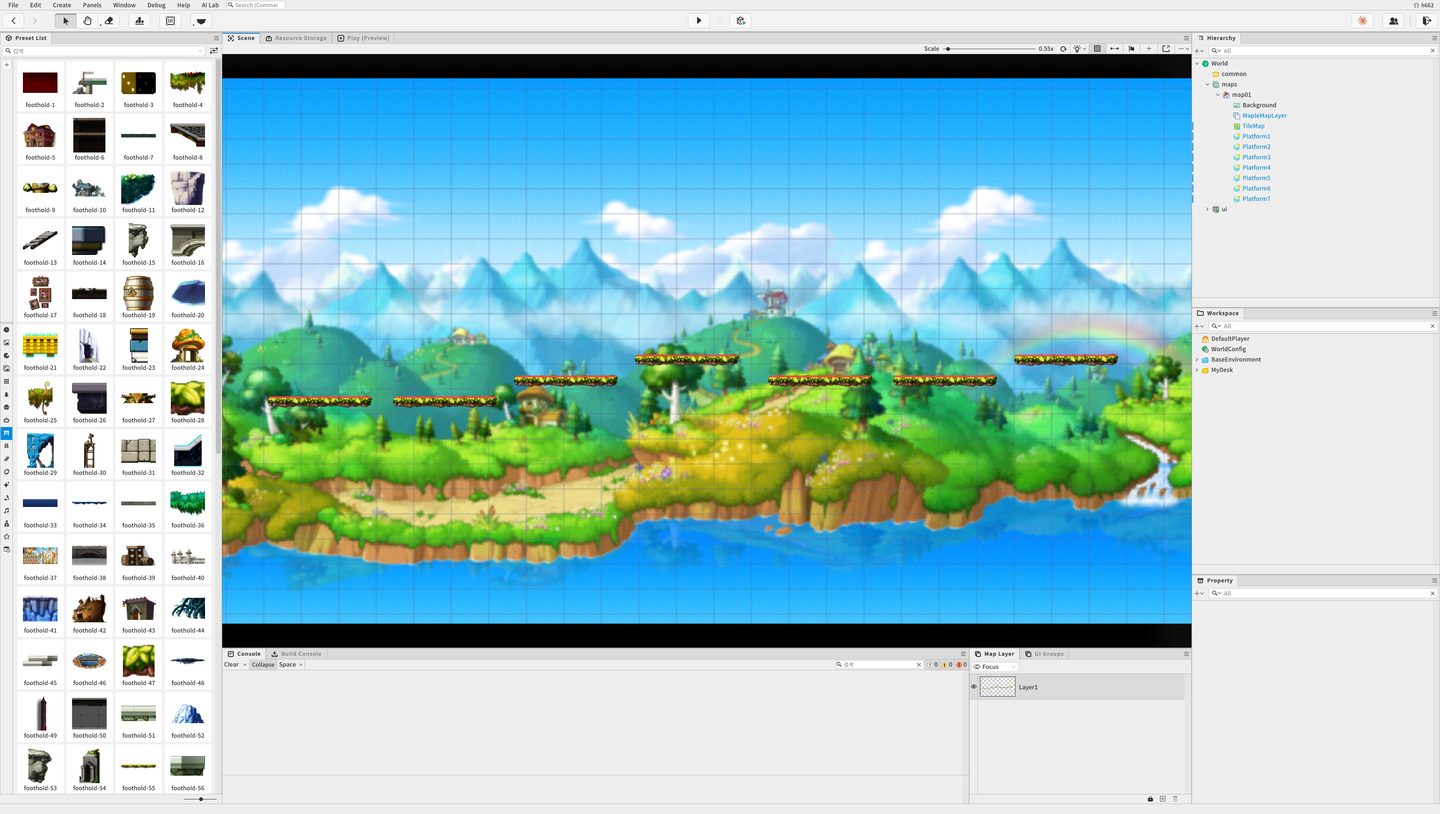Open the more options ellipsis dropdown in Scene toolbar
This screenshot has width=1440, height=814.
pos(1183,48)
